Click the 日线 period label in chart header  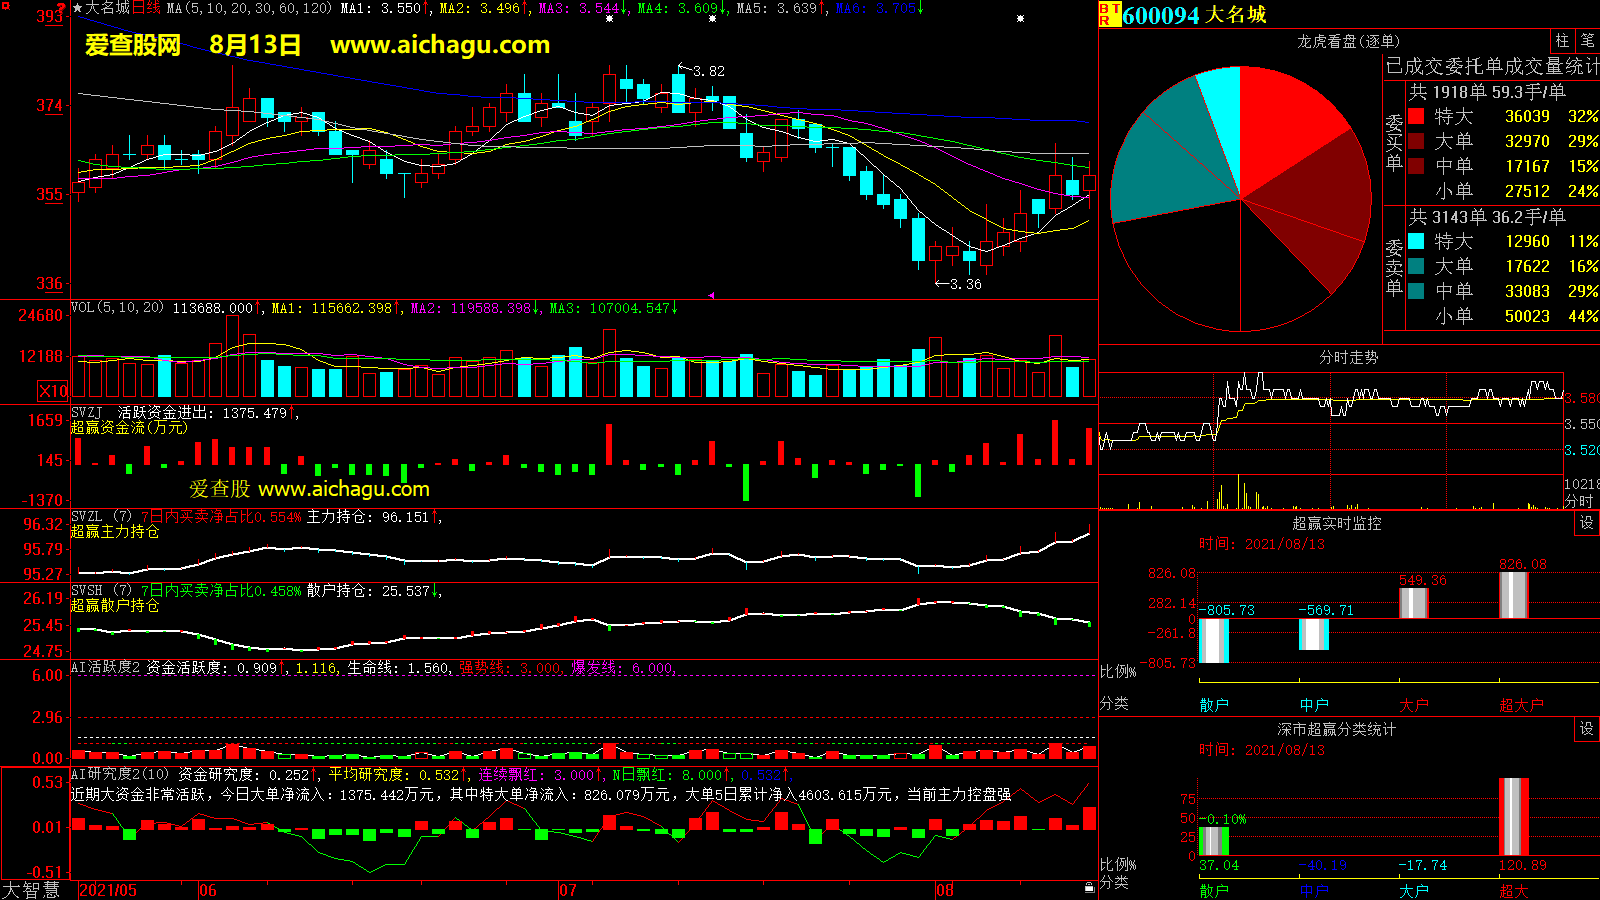click(146, 8)
